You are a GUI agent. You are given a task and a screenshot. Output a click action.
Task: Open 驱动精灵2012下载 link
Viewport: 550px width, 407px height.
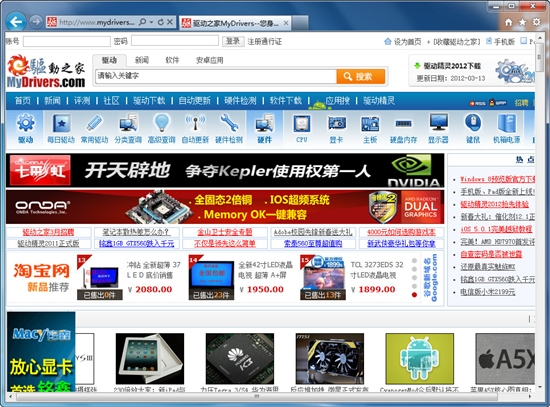452,66
